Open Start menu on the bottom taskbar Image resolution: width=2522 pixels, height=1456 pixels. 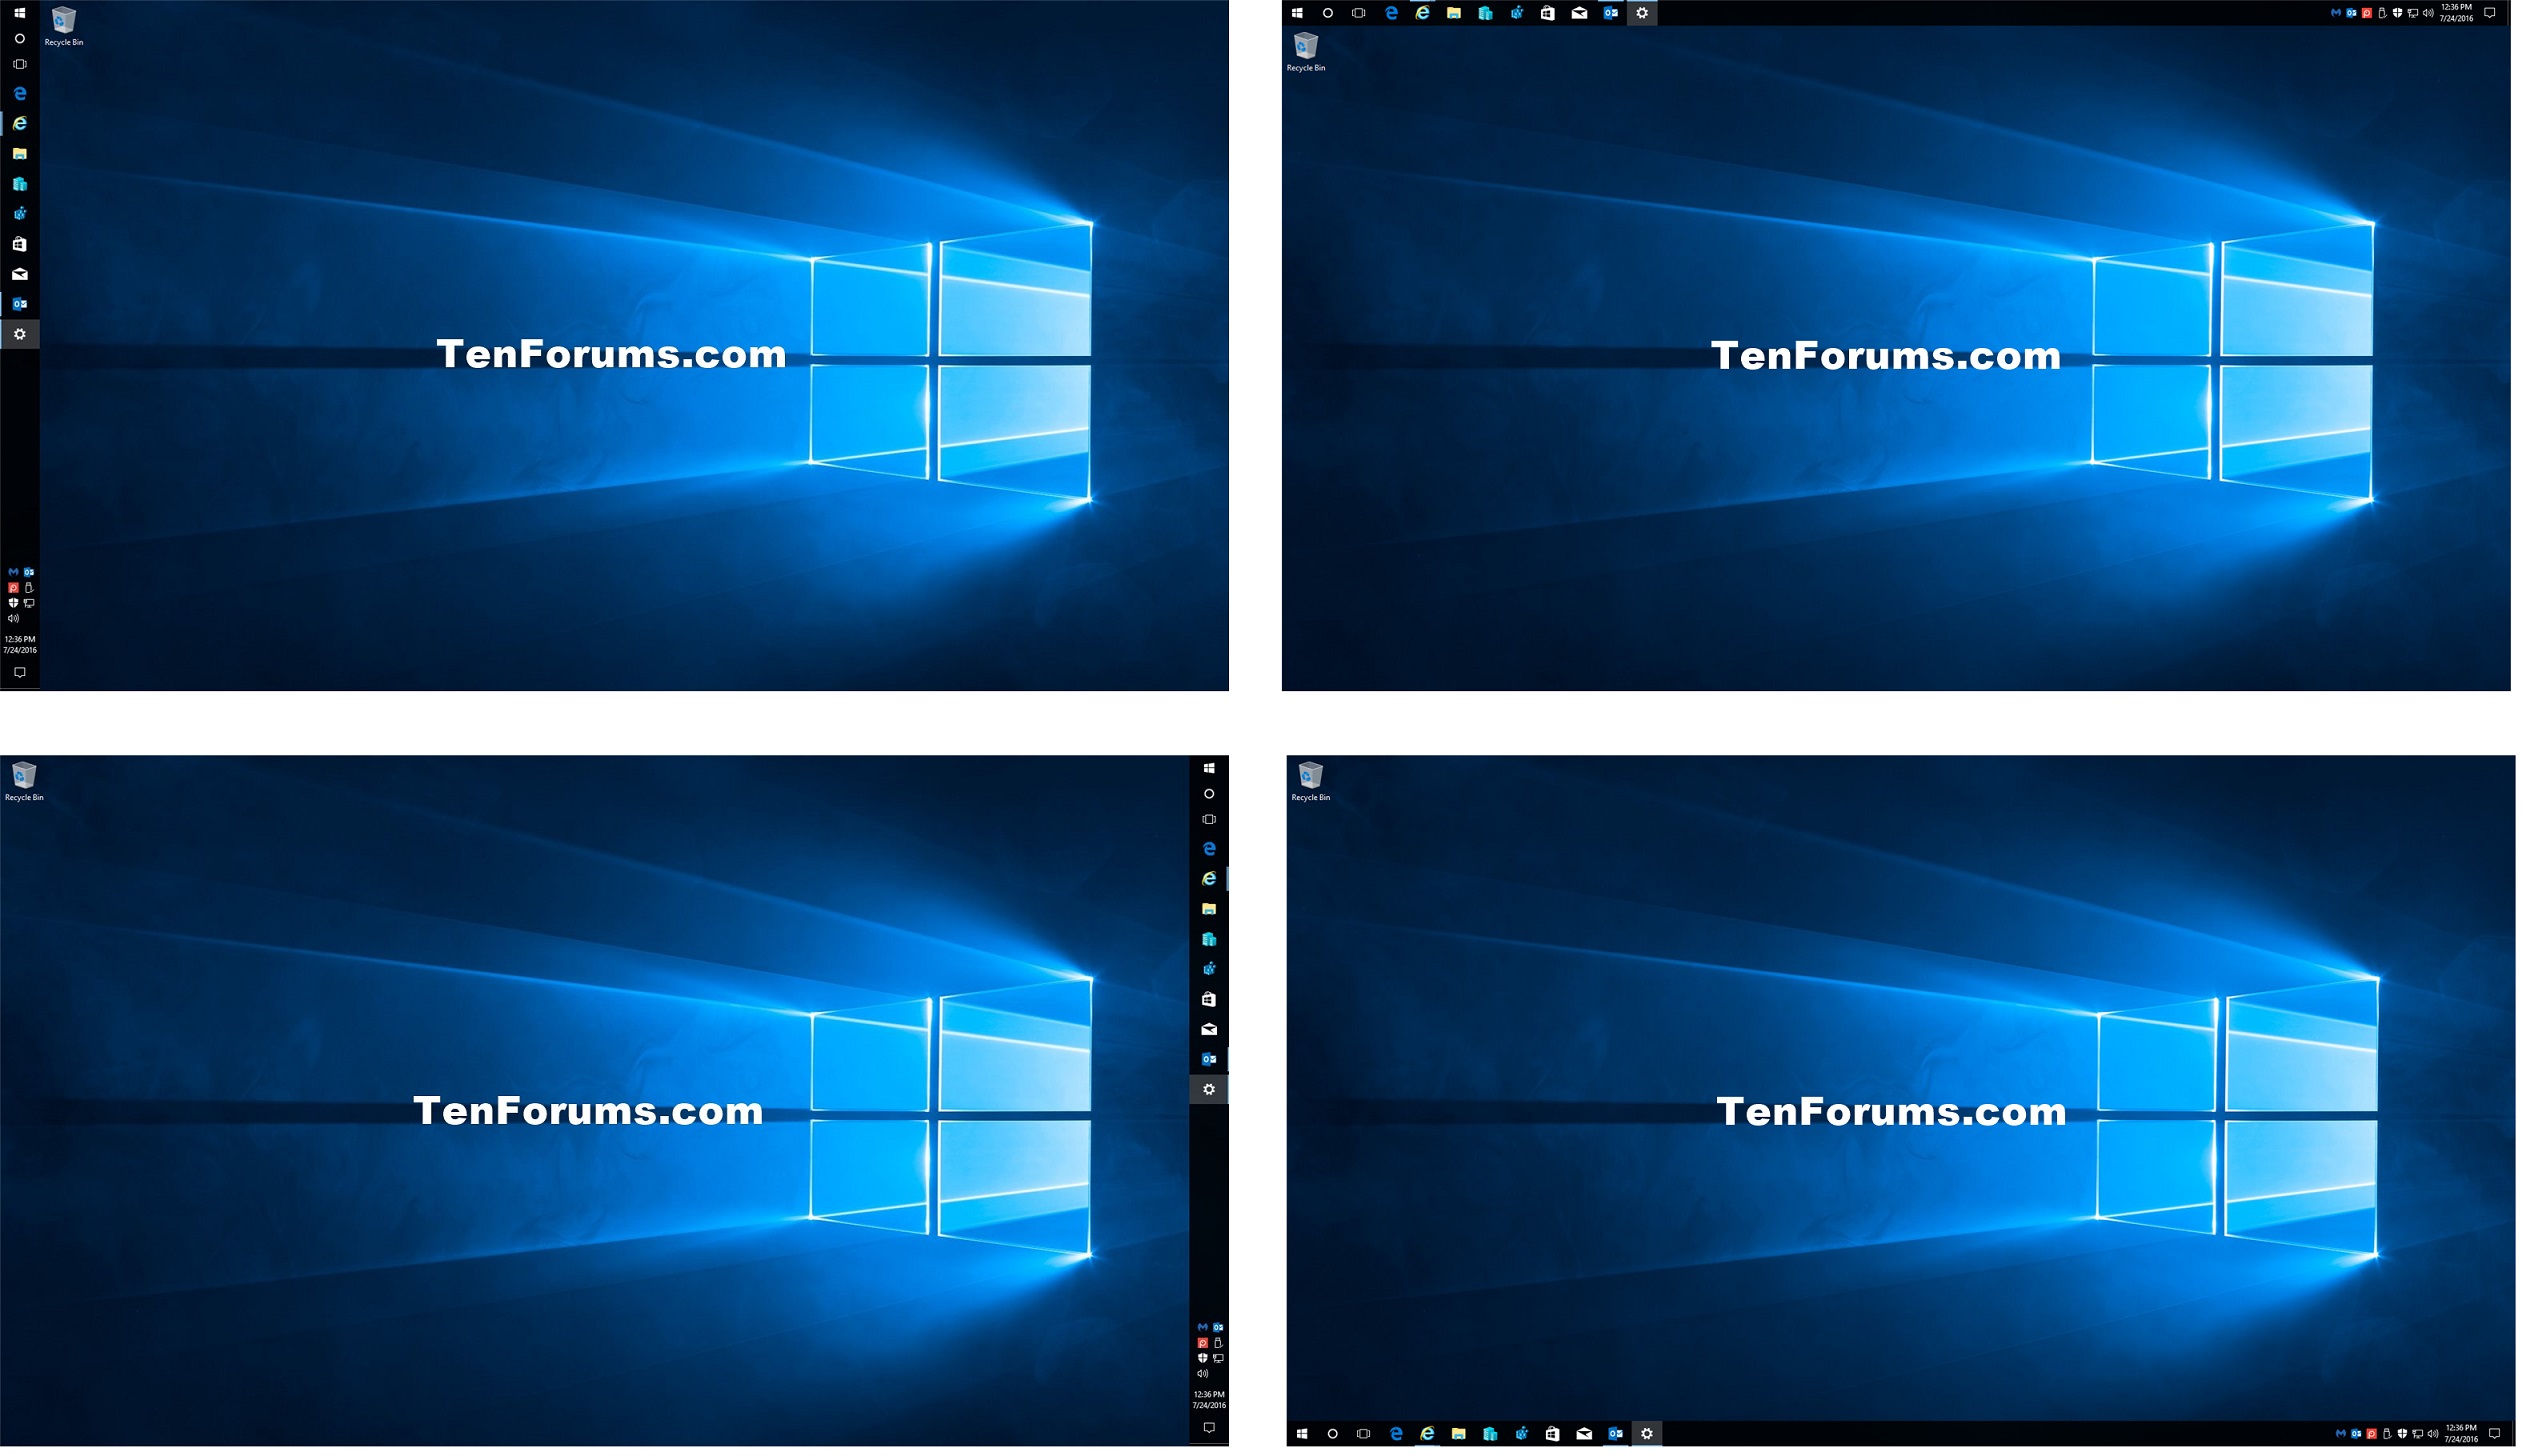[x=1301, y=1434]
